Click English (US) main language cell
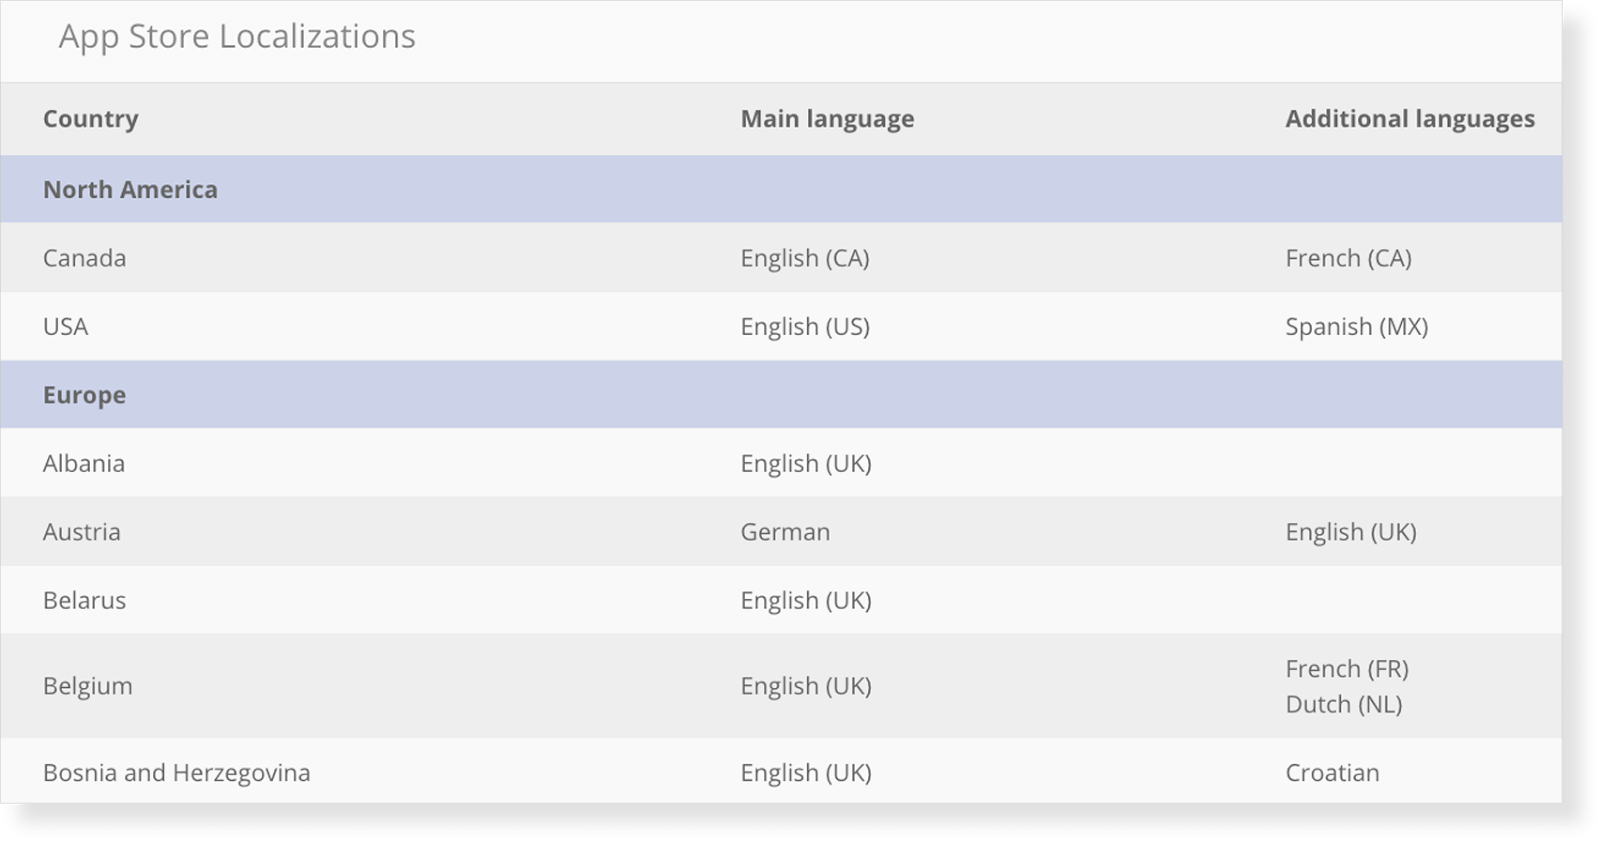Viewport: 1600px width, 841px height. [x=805, y=327]
